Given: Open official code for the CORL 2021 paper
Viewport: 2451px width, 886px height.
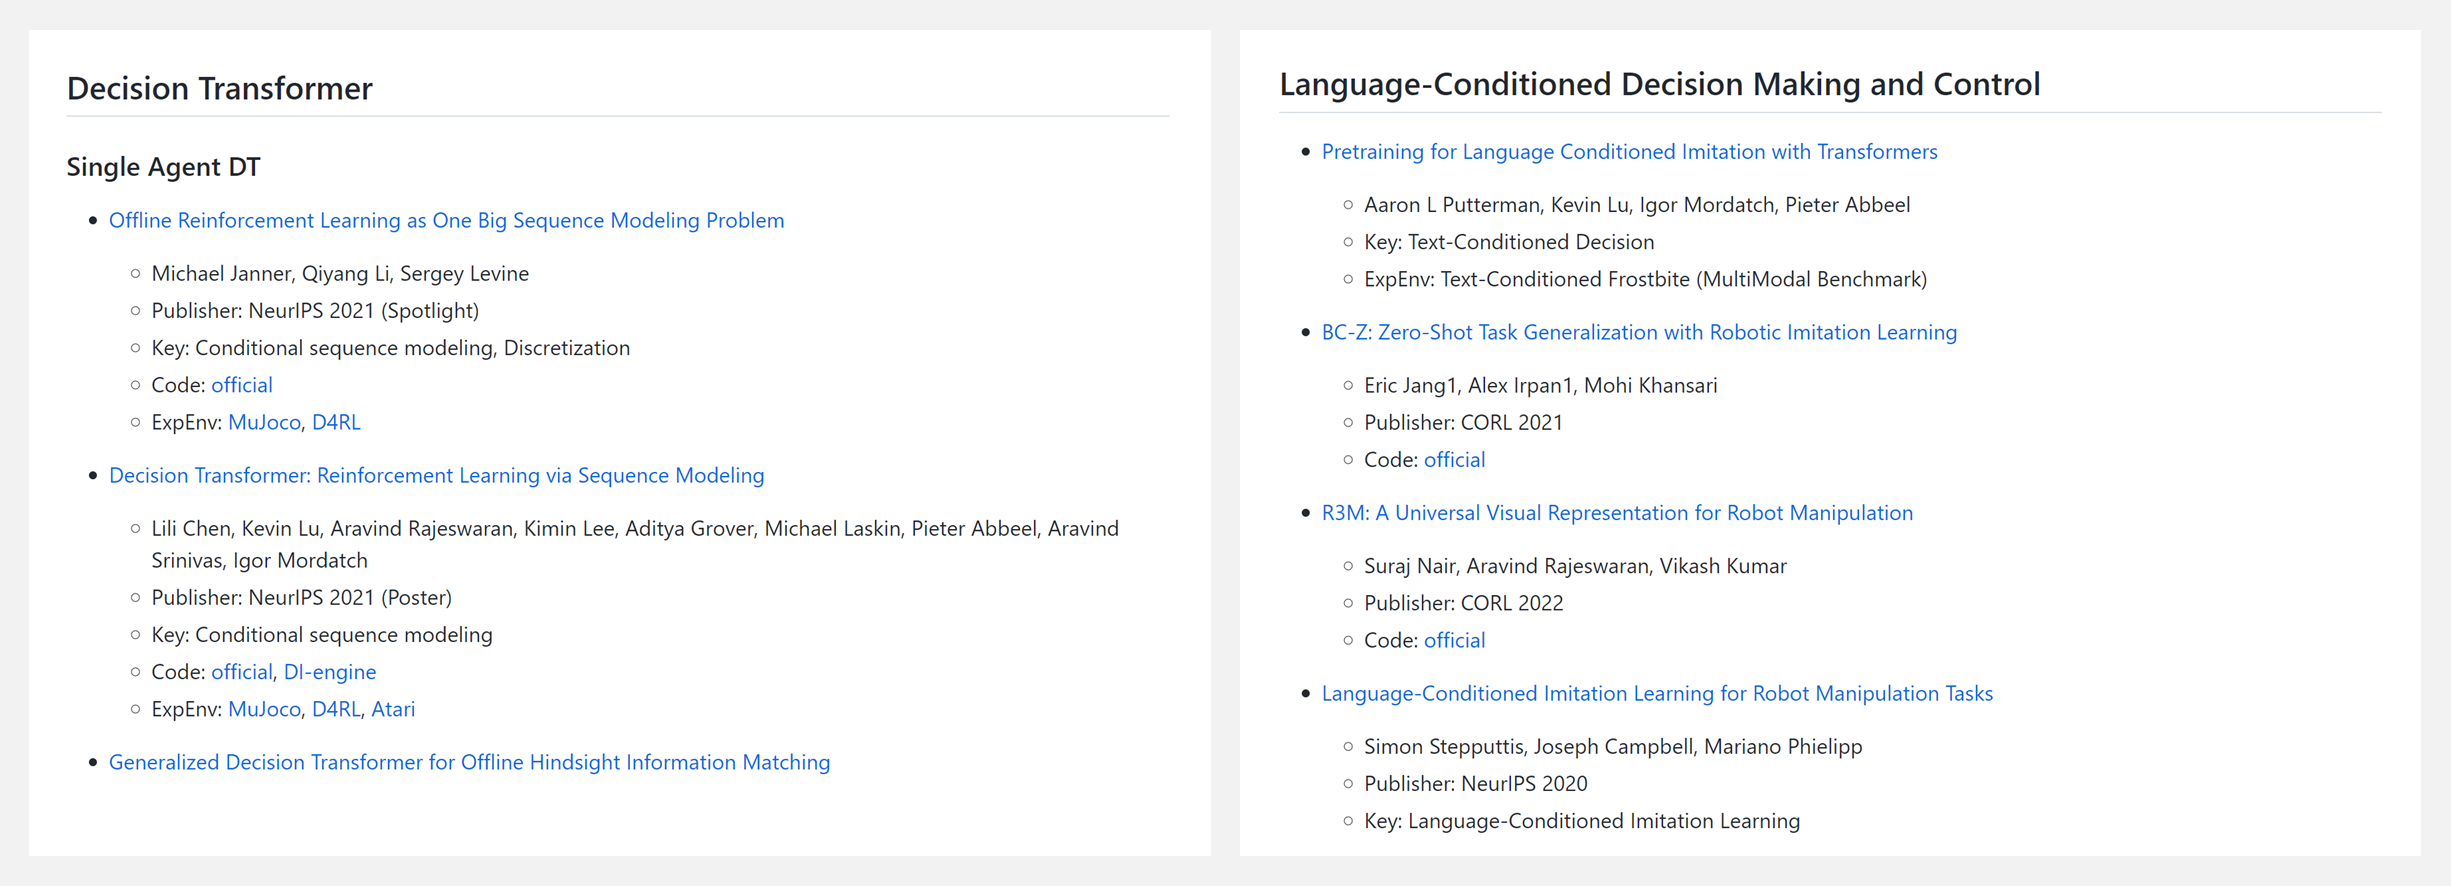Looking at the screenshot, I should tap(1454, 460).
